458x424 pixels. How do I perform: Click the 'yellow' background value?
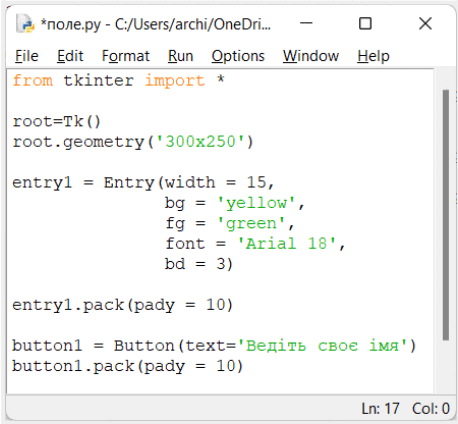point(256,203)
